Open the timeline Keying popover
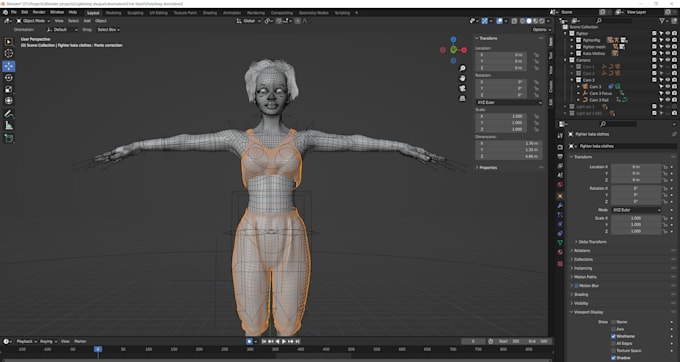 click(x=48, y=342)
